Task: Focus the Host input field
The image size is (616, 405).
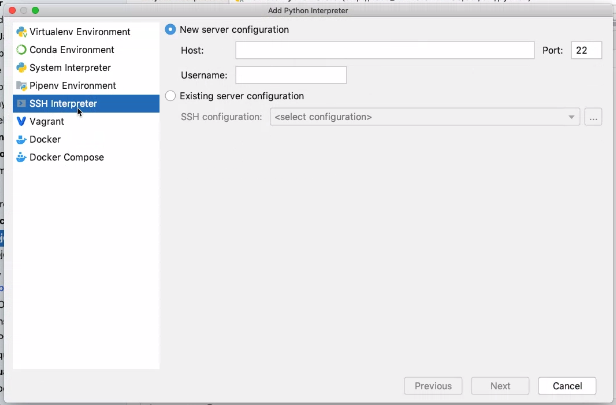Action: 385,50
